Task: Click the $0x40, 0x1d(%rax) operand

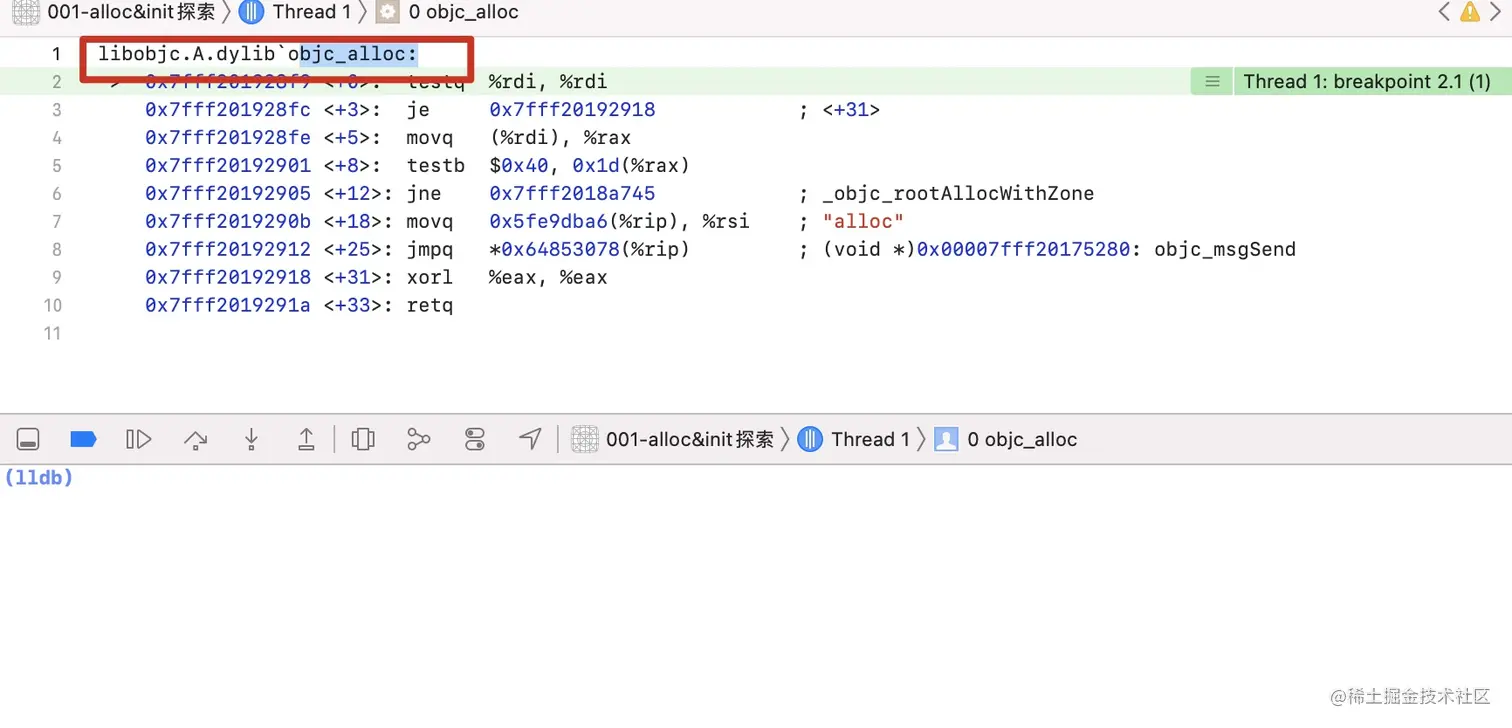Action: coord(590,166)
